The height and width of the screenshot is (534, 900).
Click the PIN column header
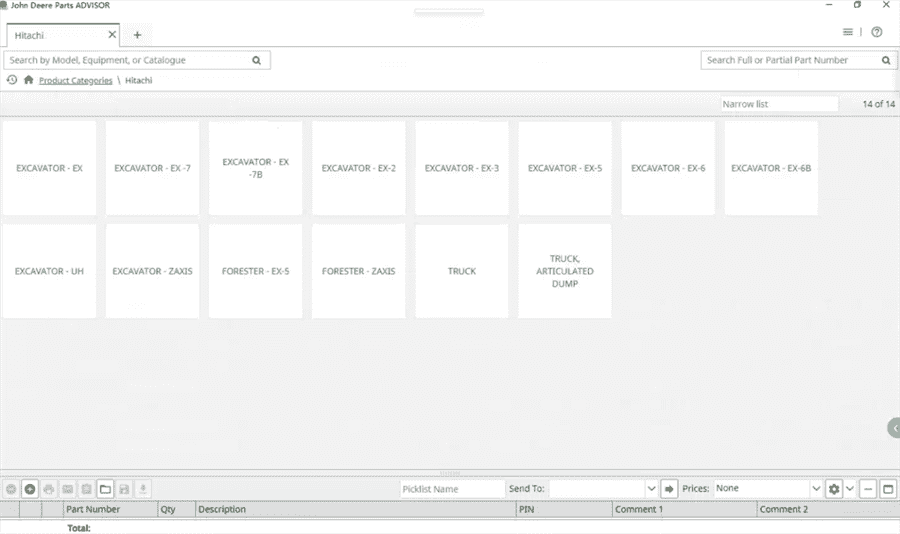[x=564, y=509]
